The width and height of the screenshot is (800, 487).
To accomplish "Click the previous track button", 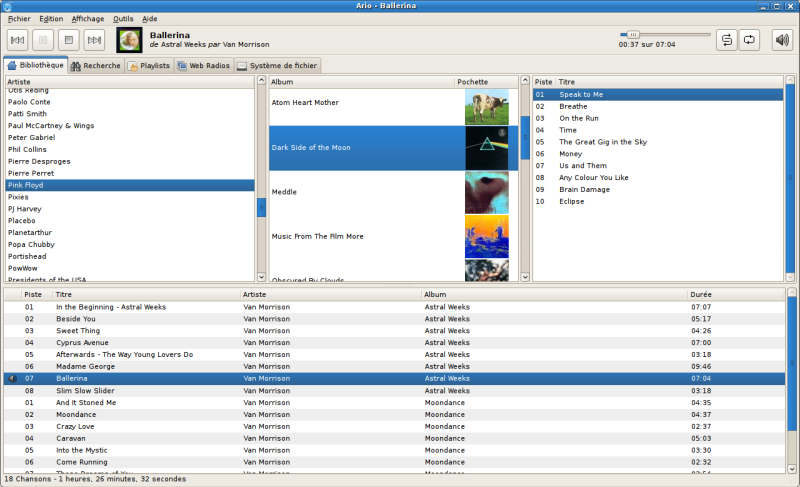I will coord(18,40).
